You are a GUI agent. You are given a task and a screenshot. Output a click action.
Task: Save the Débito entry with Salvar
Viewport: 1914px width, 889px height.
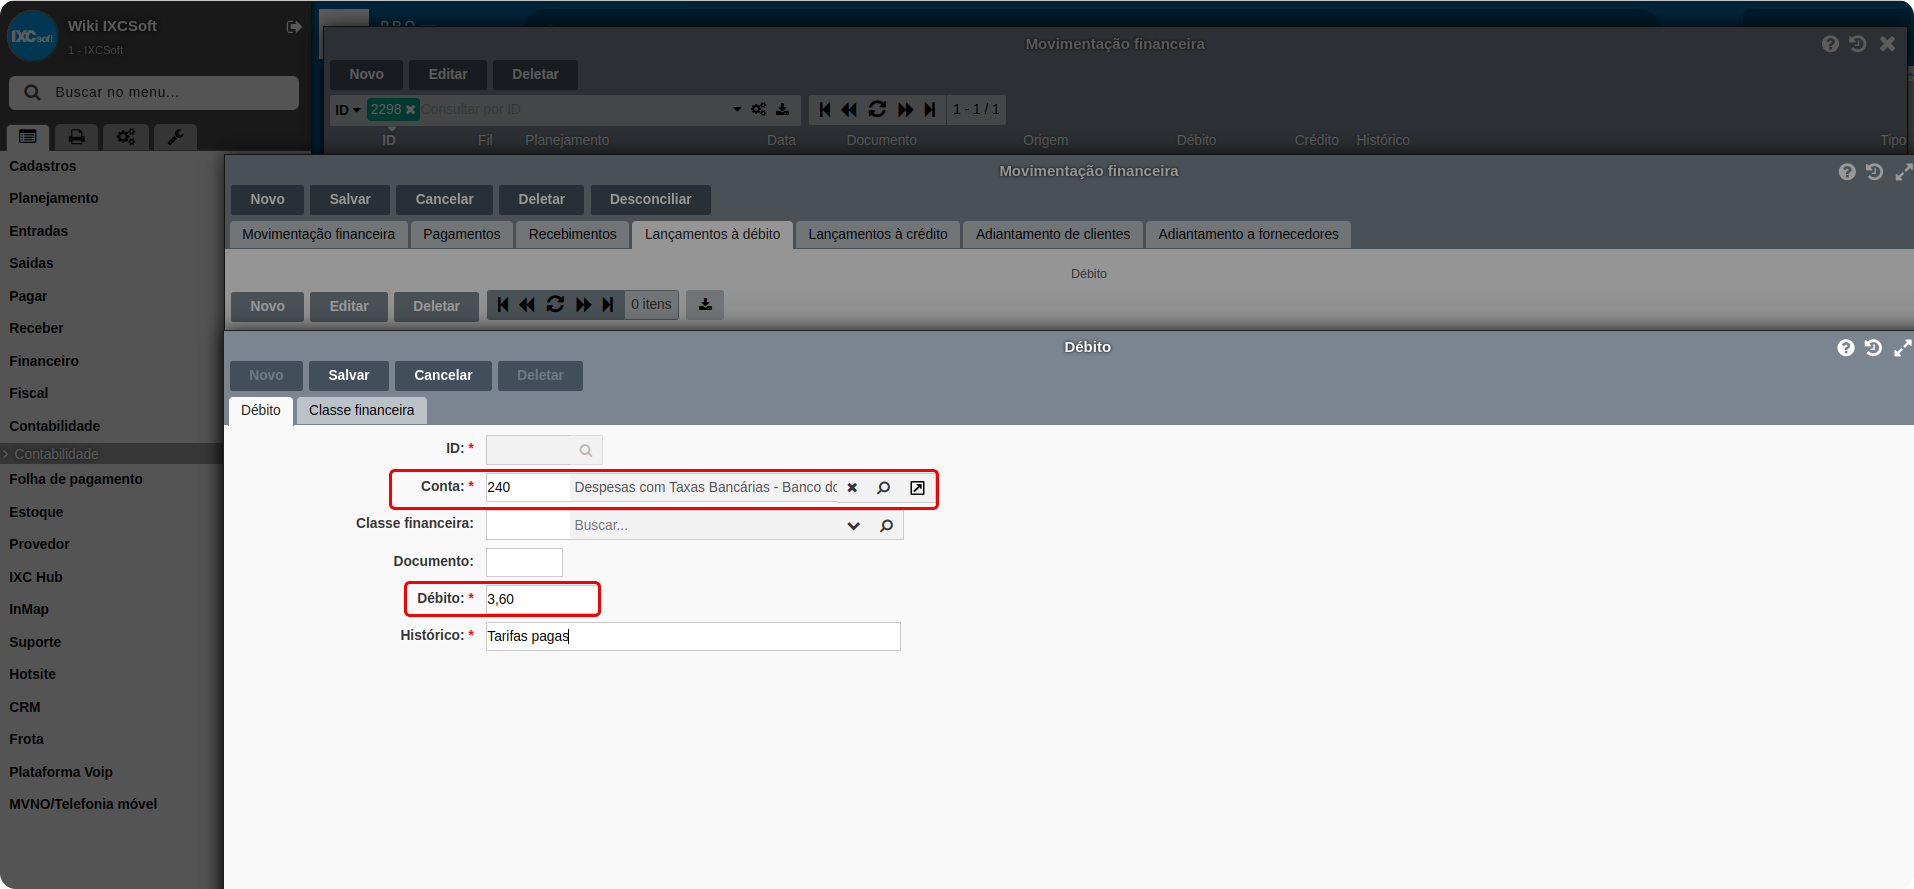point(349,375)
